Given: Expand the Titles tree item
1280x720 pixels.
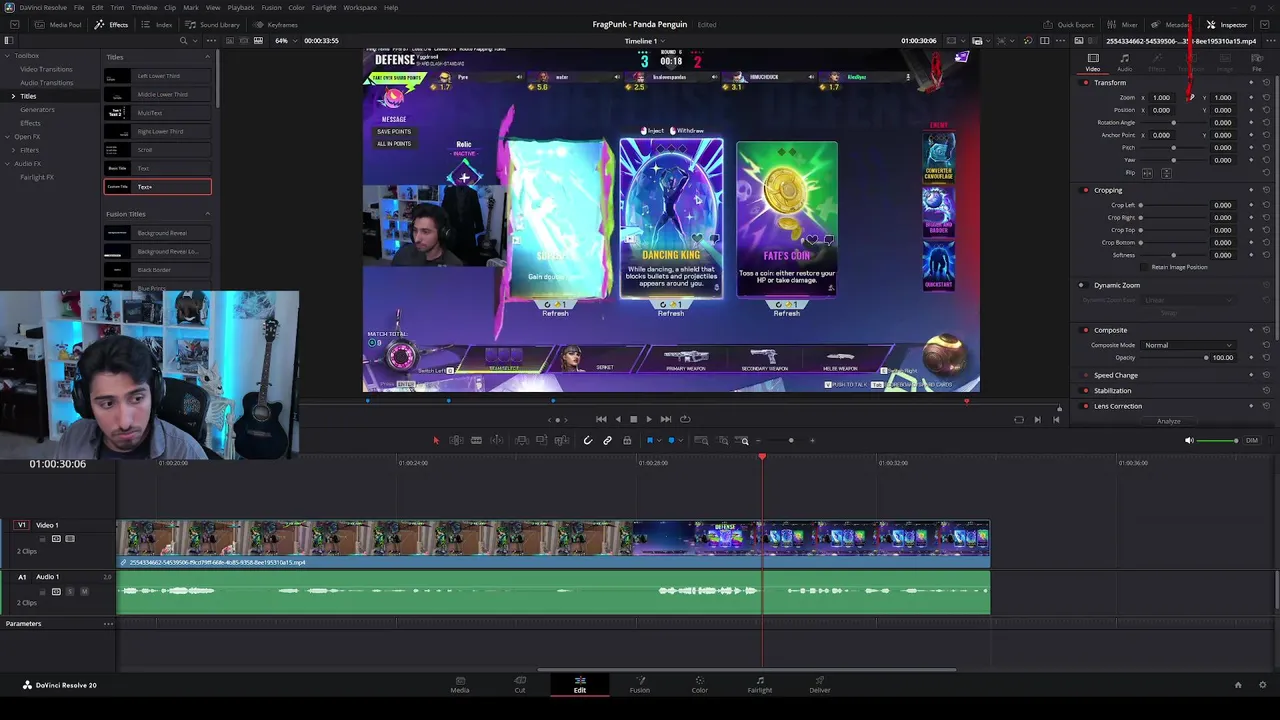Looking at the screenshot, I should point(13,96).
